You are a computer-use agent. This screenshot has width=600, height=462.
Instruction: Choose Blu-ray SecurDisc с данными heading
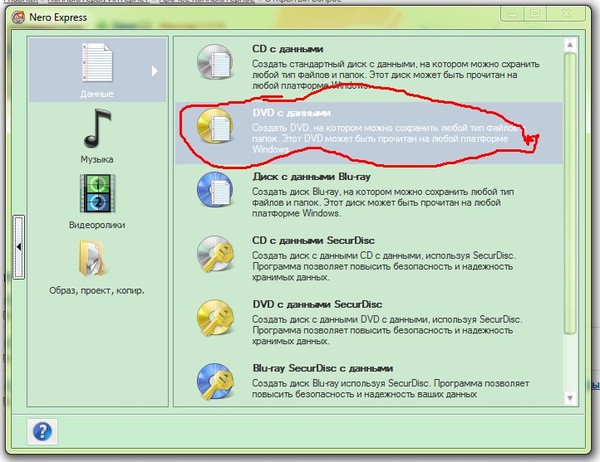tap(322, 368)
